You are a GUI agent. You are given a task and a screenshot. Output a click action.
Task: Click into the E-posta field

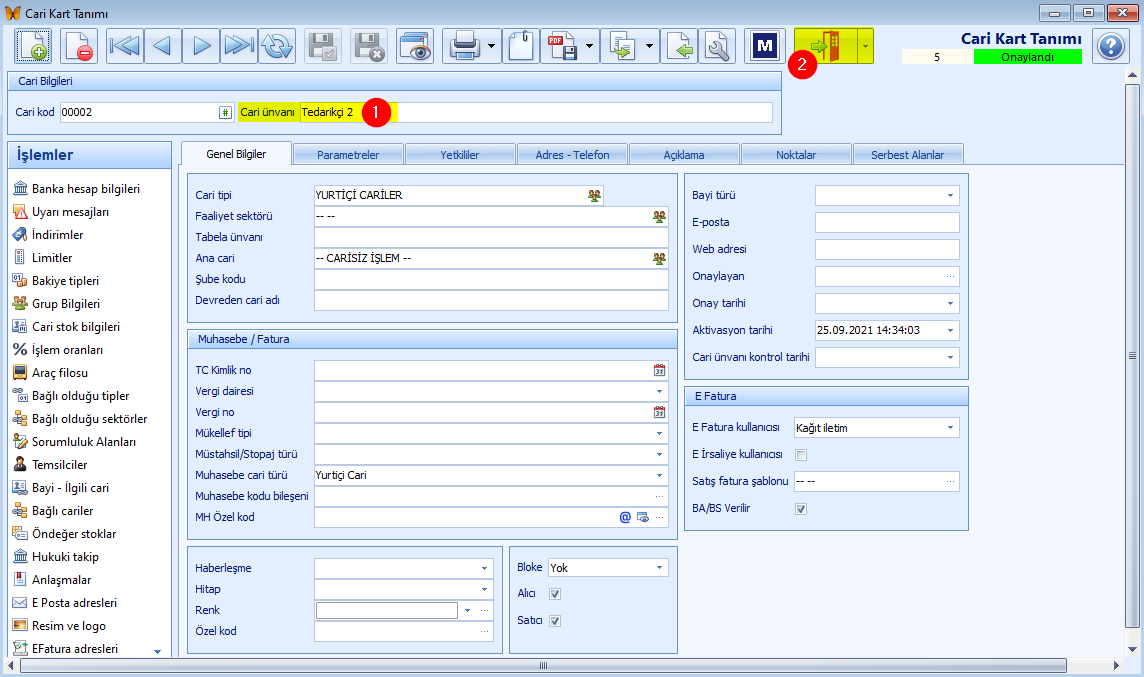(x=886, y=223)
